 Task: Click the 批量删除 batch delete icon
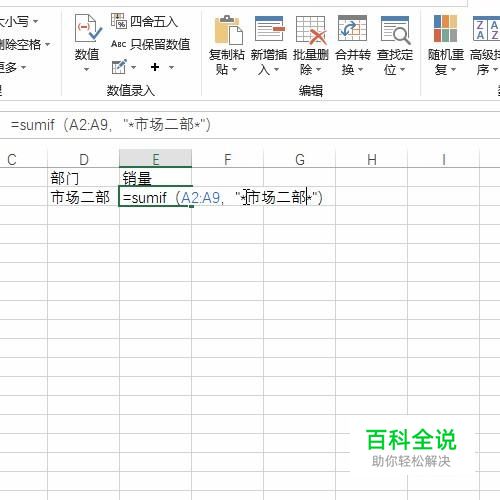tap(311, 30)
